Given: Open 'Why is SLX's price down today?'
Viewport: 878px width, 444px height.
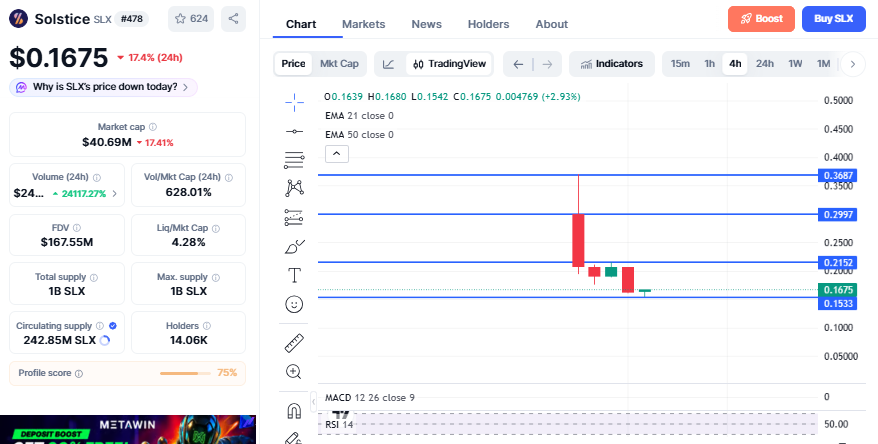Looking at the screenshot, I should tap(103, 87).
